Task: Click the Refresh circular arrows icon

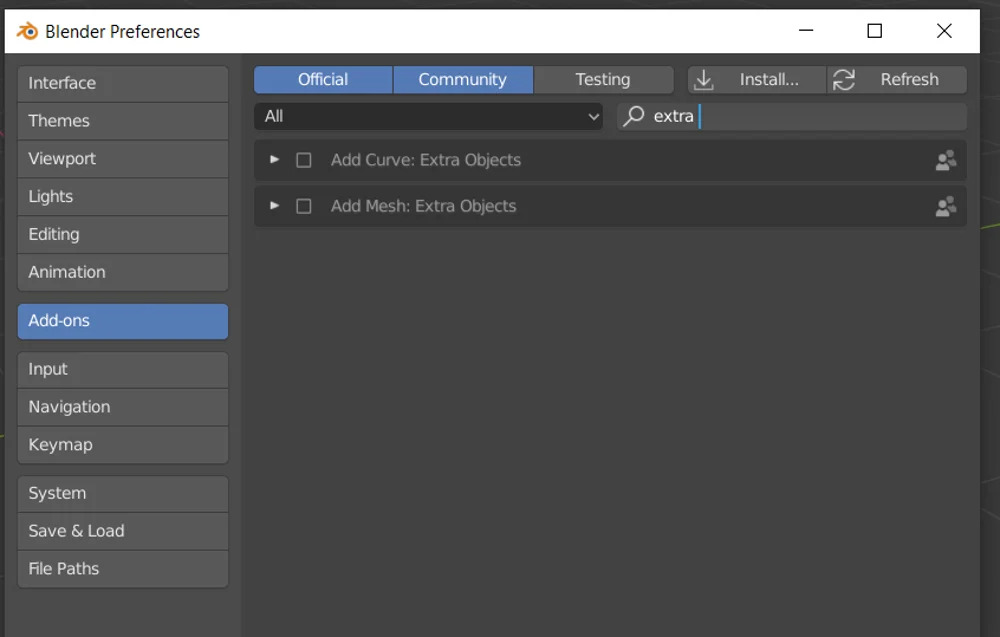Action: (844, 80)
